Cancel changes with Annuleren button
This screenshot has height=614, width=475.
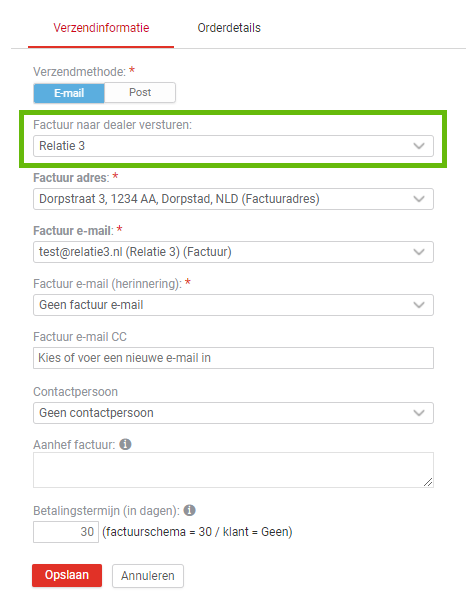coord(148,576)
